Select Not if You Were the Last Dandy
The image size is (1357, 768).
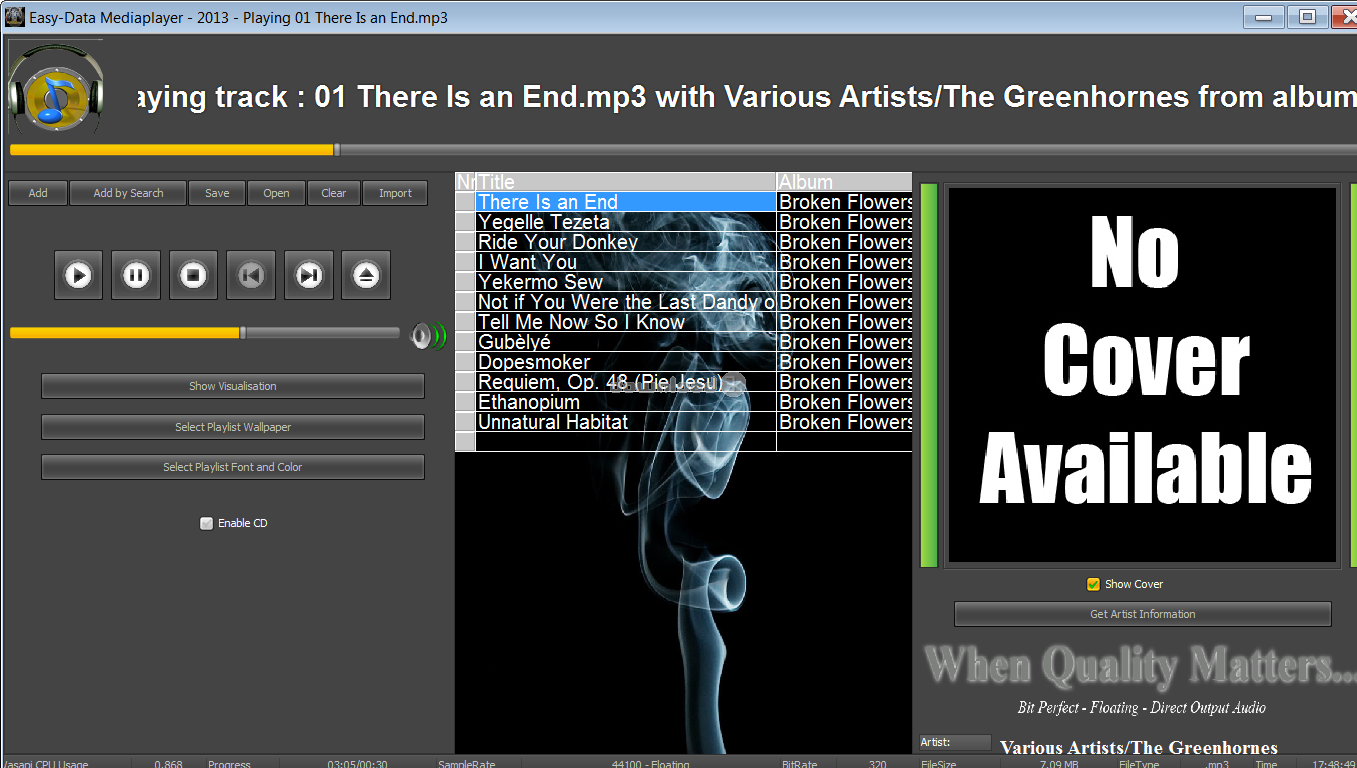[x=626, y=302]
